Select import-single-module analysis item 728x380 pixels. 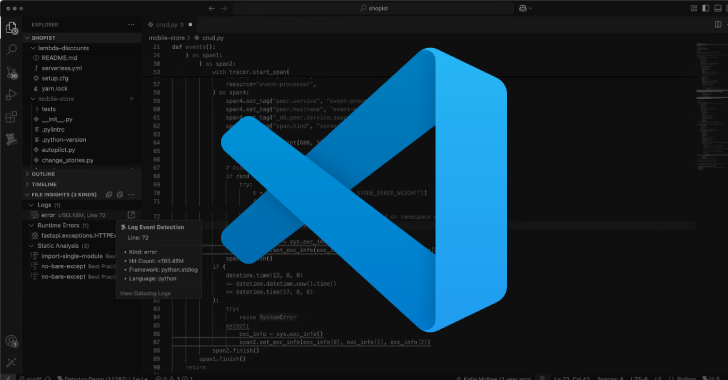70,256
